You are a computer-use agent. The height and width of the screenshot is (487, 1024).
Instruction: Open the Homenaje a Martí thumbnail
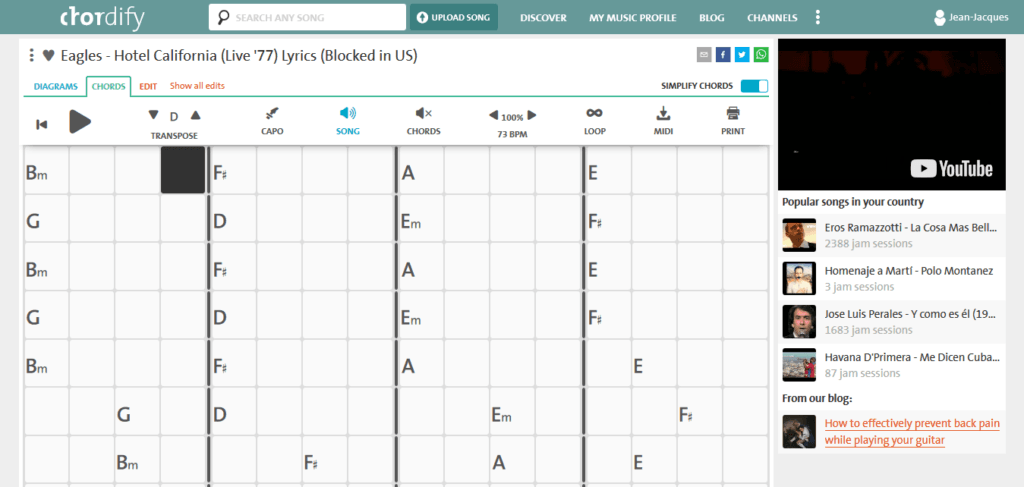[x=799, y=278]
